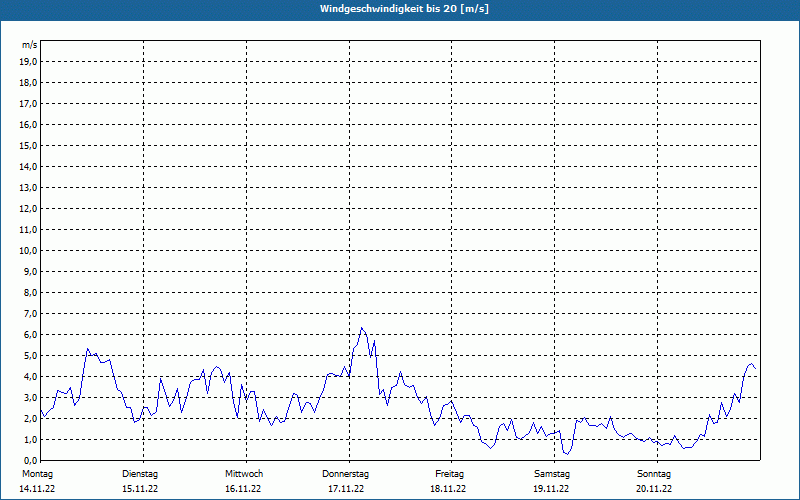Click the wind-speed peak on Donnerstag
Viewport: 800px width, 500px height.
(361, 328)
